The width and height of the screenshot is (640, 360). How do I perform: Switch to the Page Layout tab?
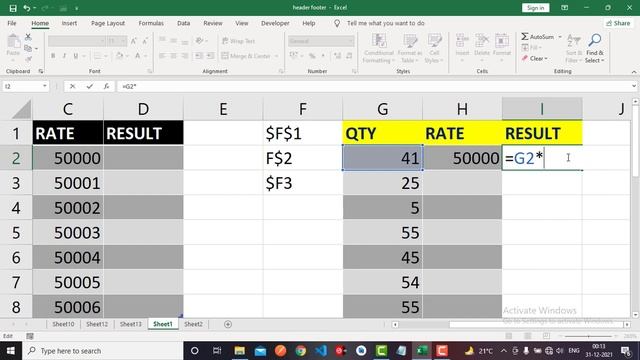click(108, 23)
